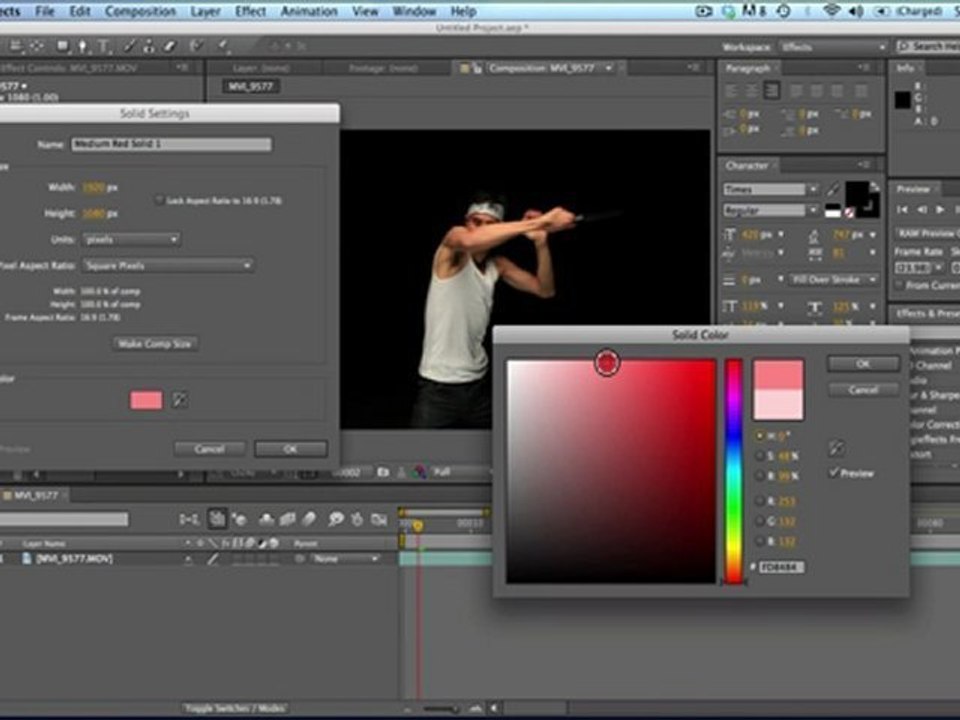
Task: Step back one frame in Preview panel
Action: [921, 210]
